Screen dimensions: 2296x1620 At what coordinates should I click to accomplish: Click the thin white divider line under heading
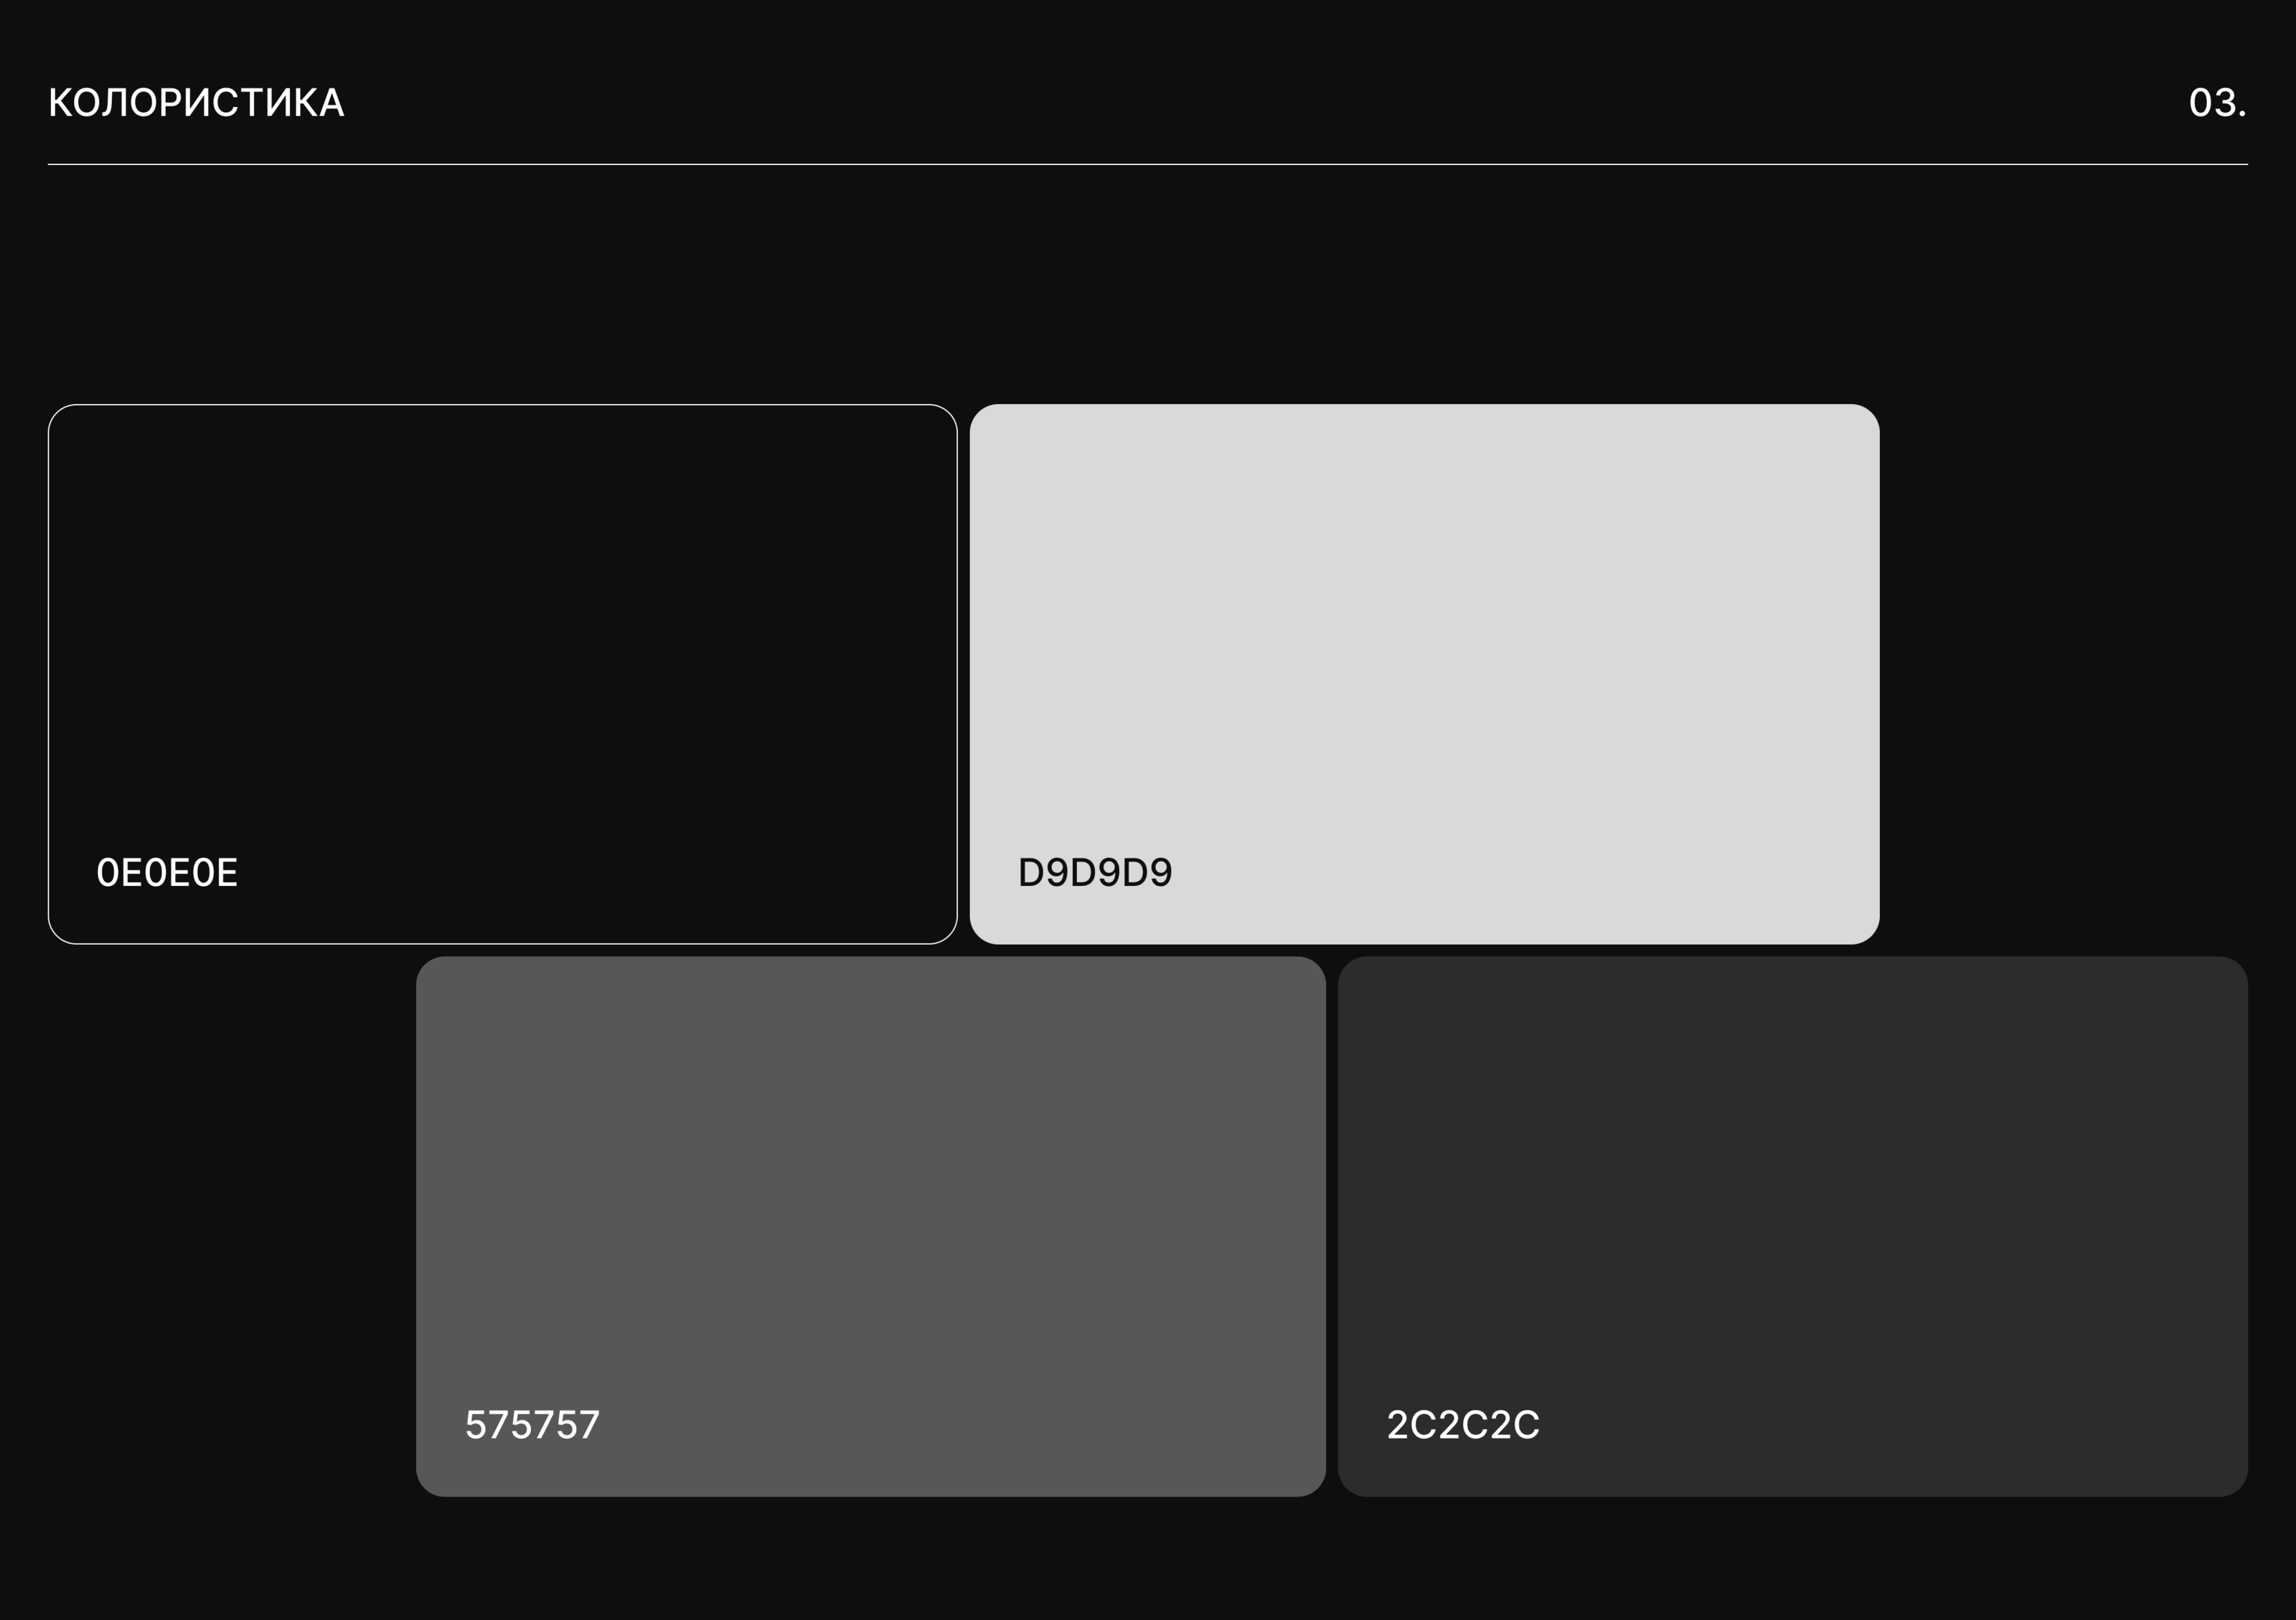point(1148,164)
